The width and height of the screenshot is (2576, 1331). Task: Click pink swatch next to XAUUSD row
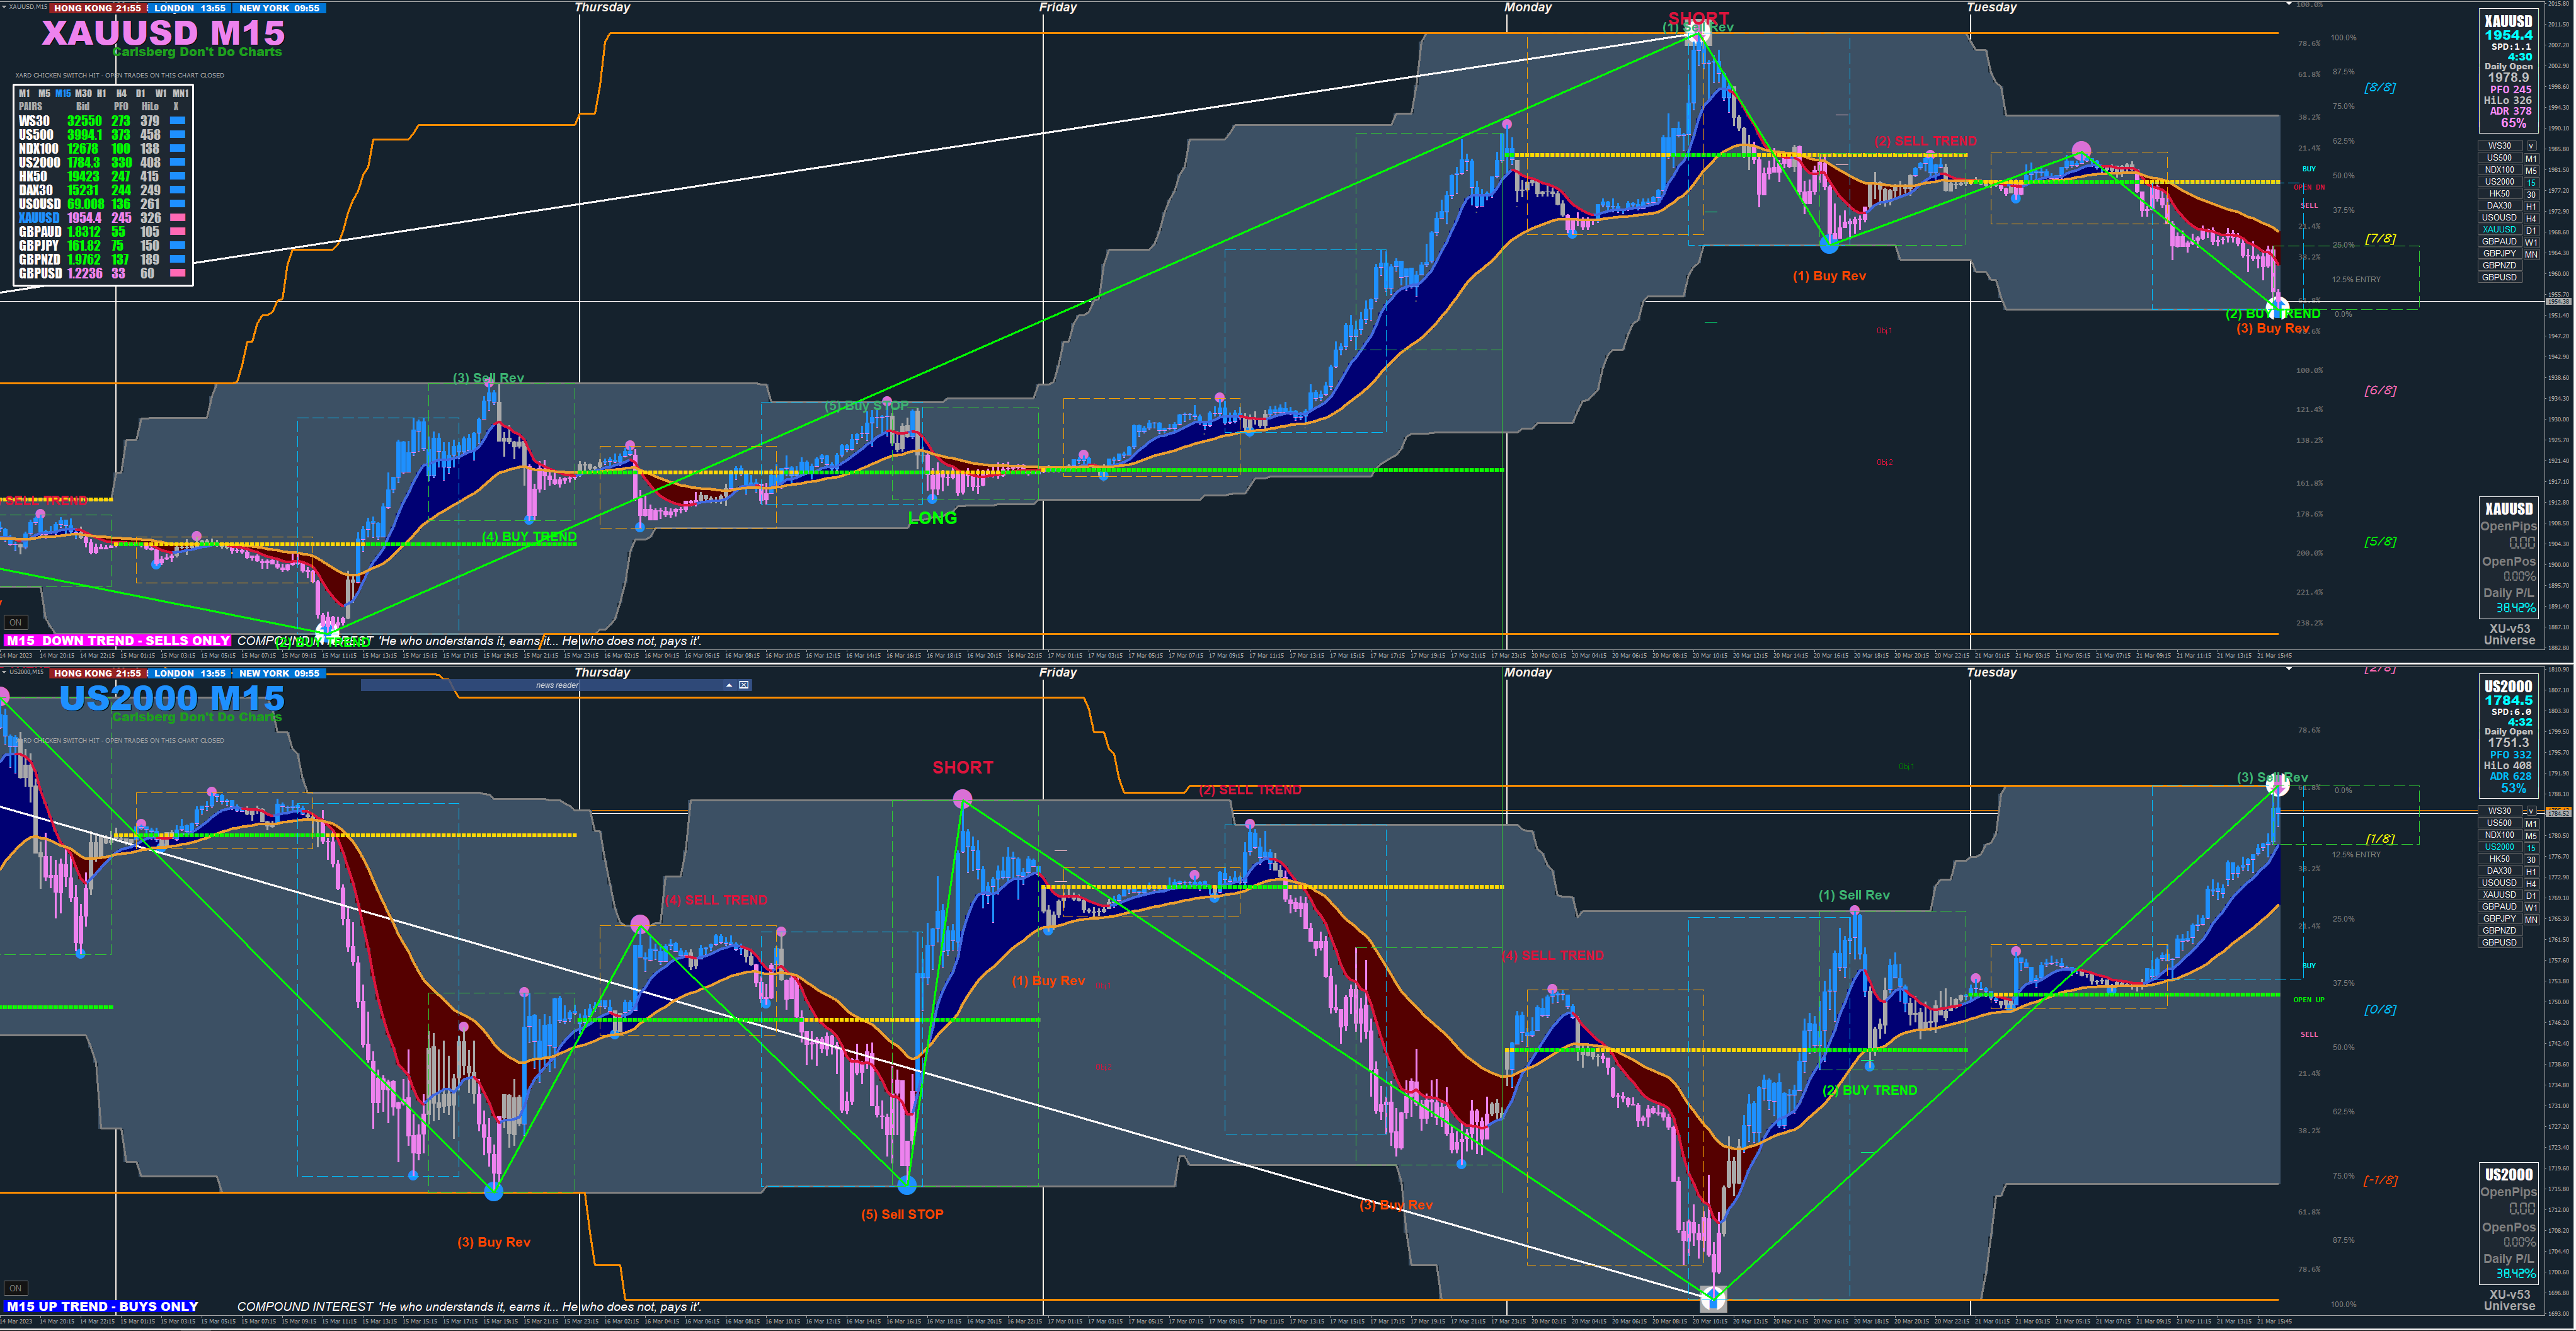click(x=177, y=218)
